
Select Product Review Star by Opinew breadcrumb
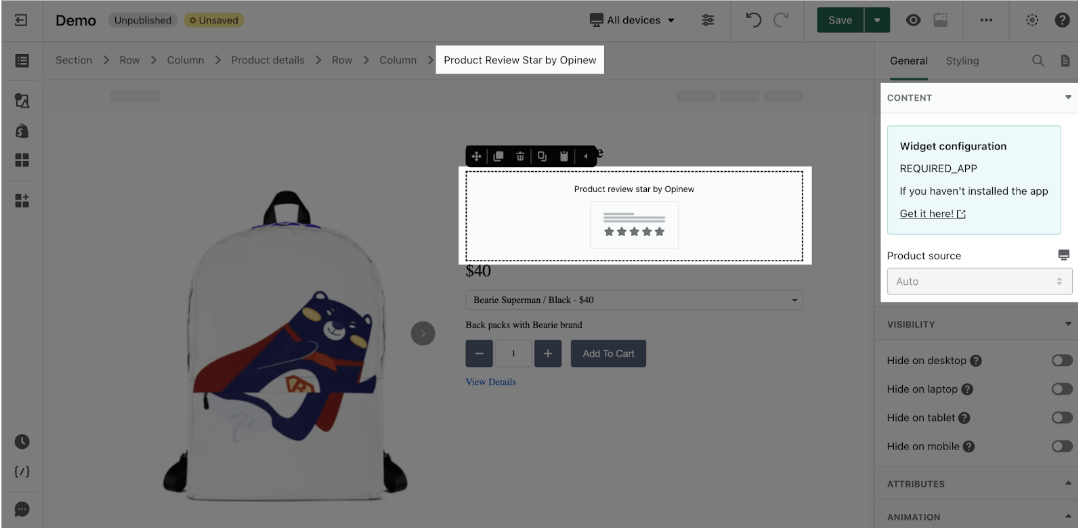520,60
